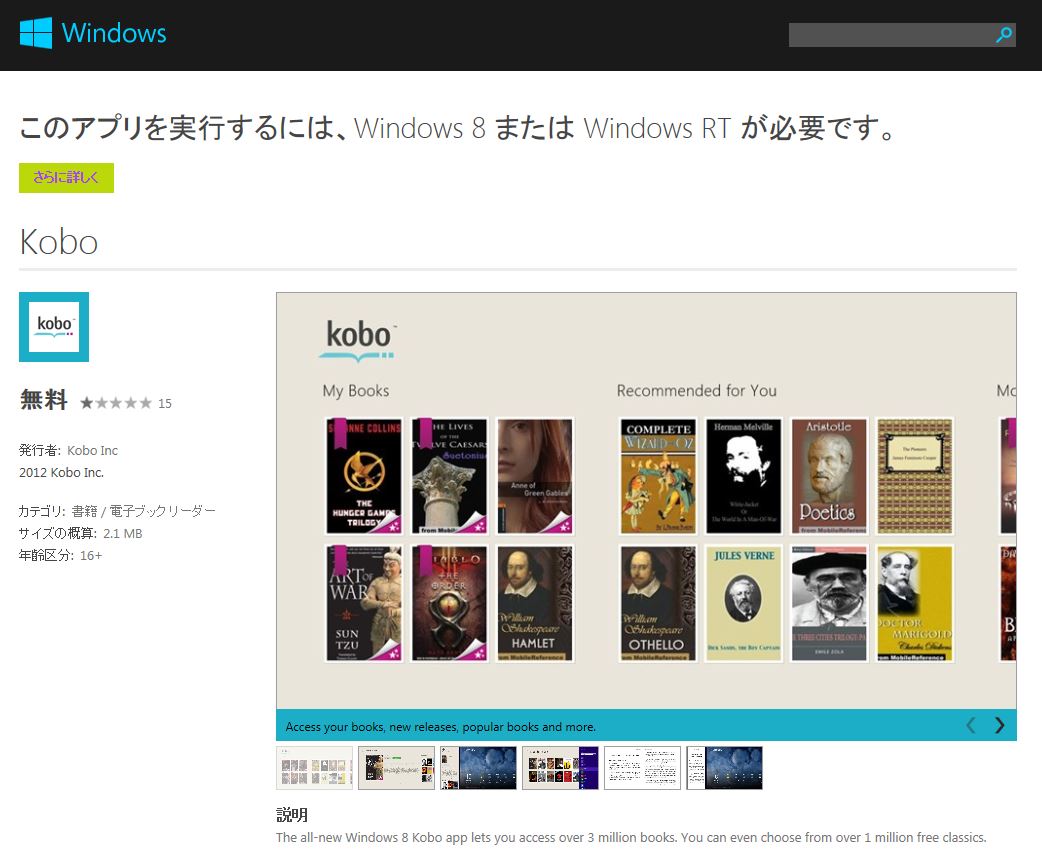
Task: Select the third screenshot thumbnail
Action: coord(478,768)
